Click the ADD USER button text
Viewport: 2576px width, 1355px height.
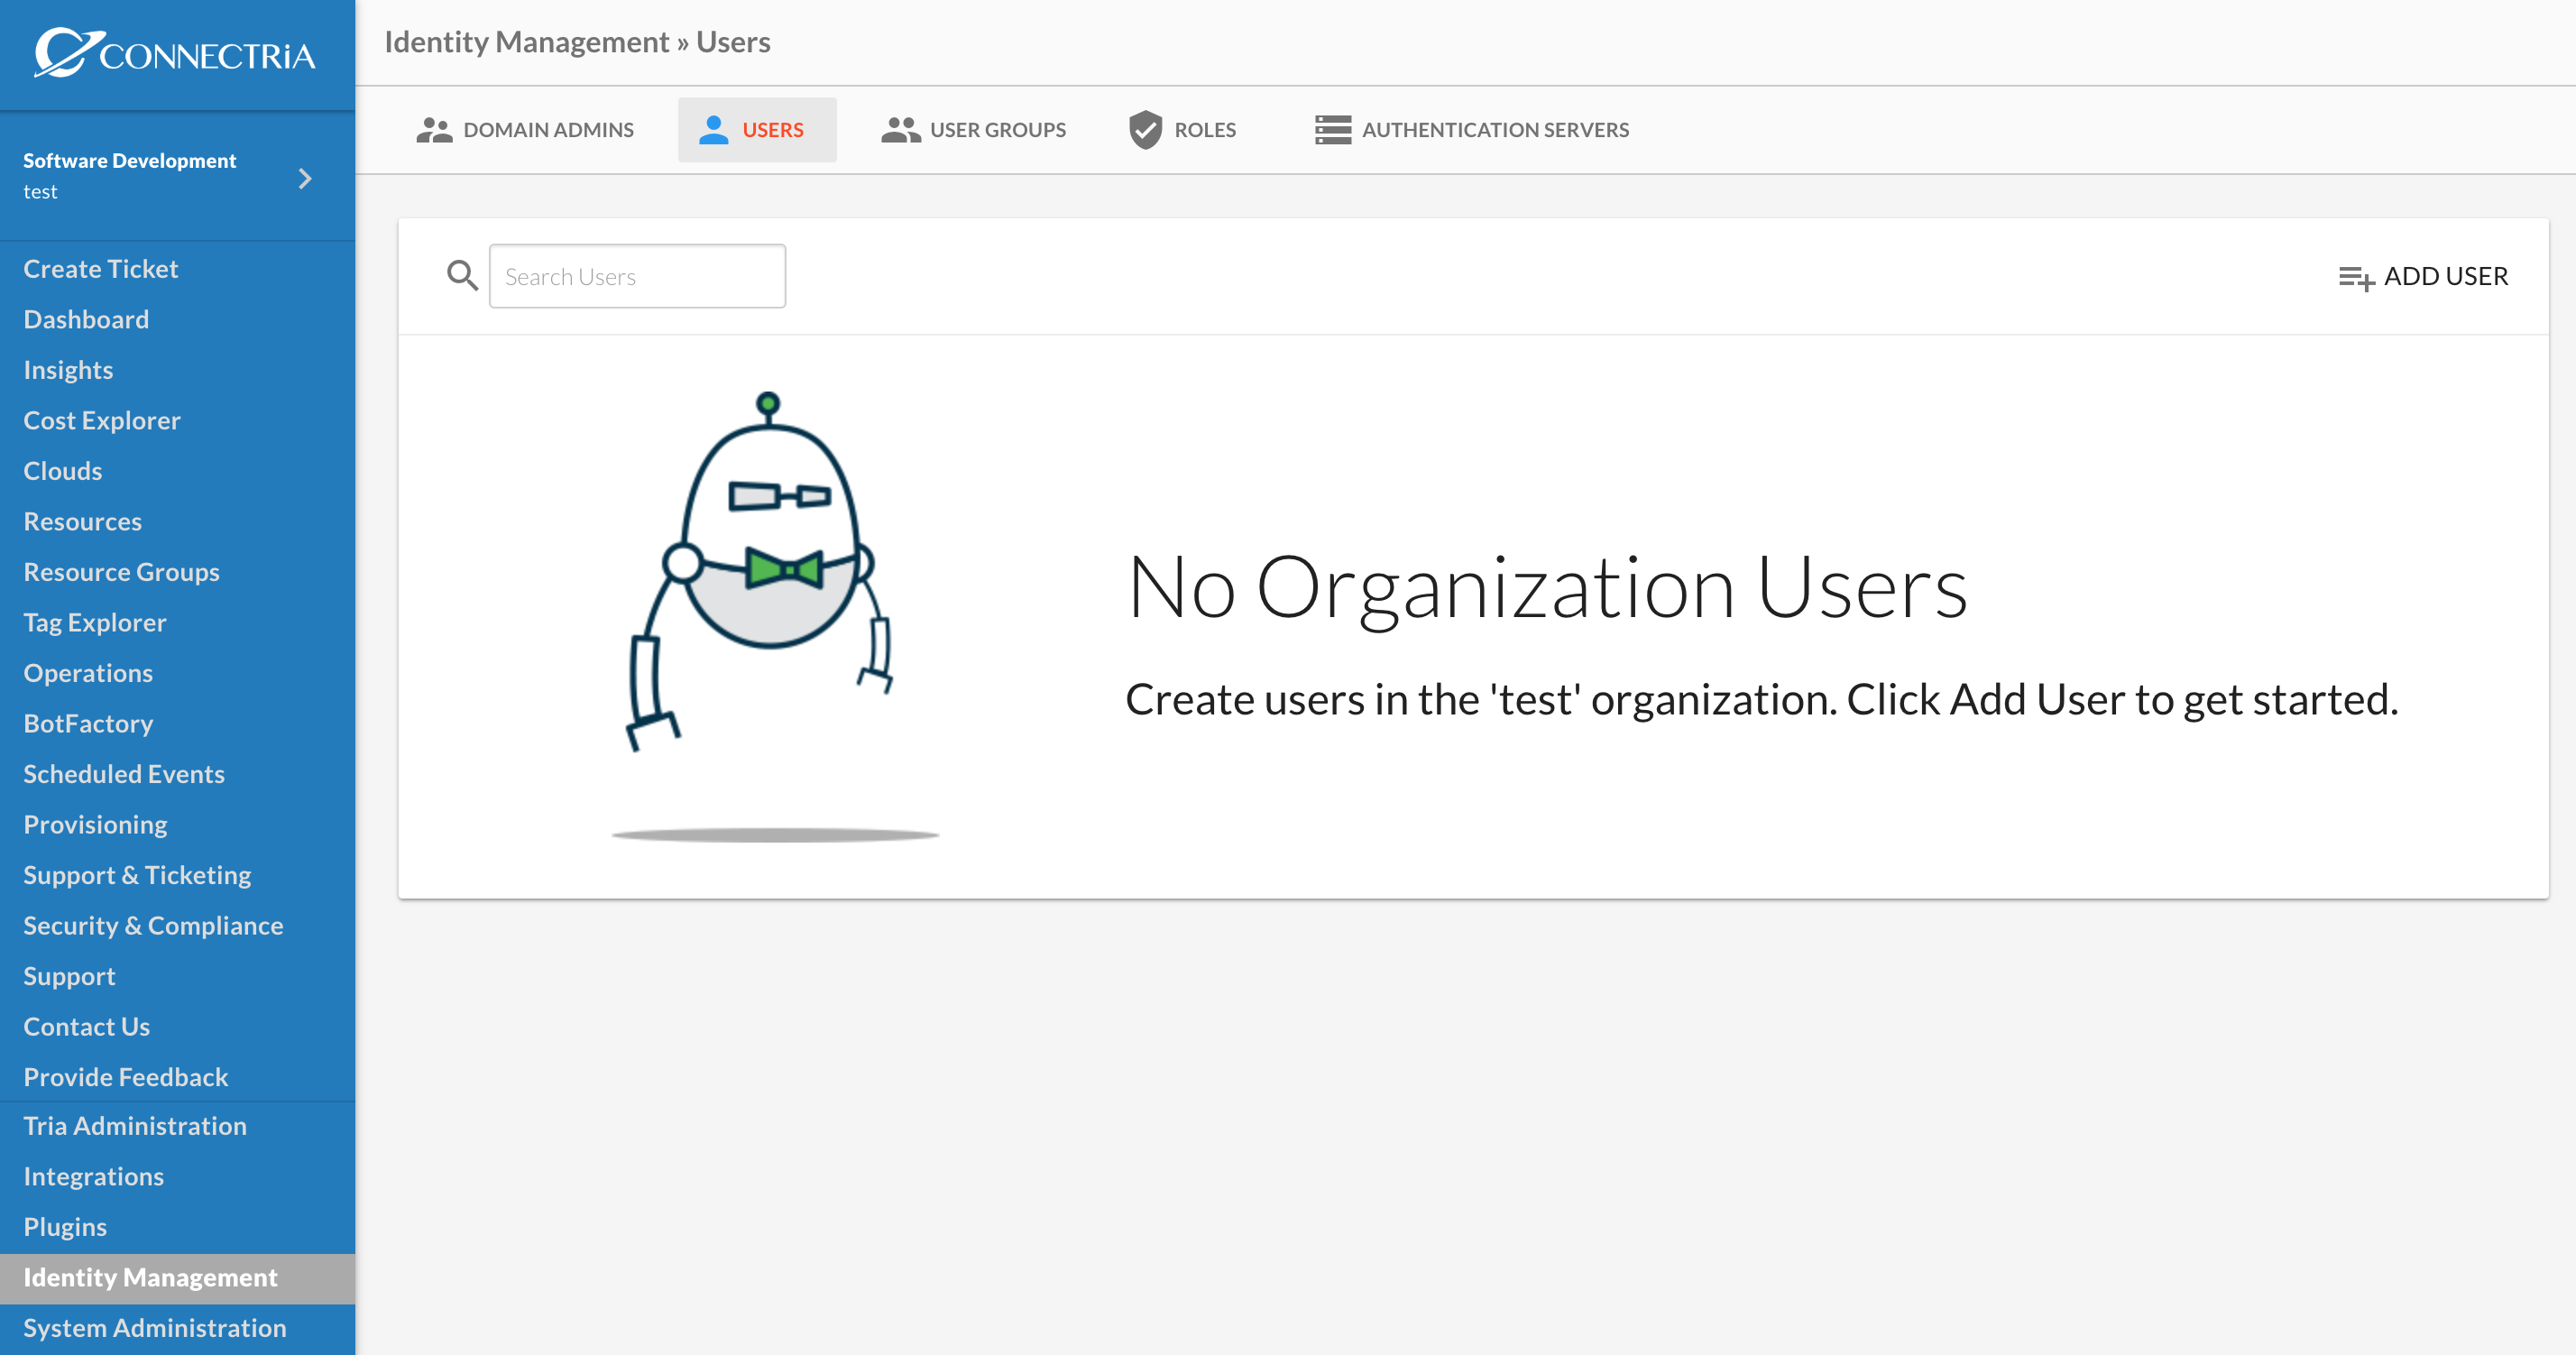point(2446,276)
